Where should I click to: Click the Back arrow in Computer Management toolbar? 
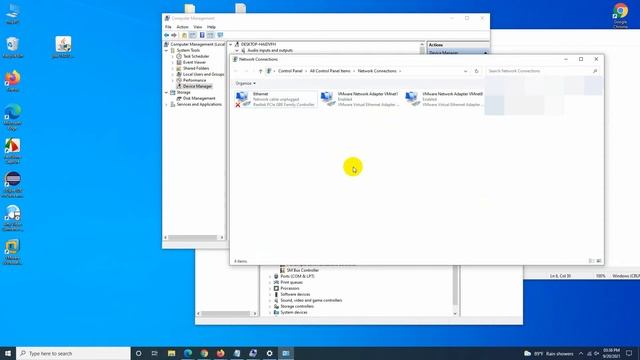coord(167,35)
